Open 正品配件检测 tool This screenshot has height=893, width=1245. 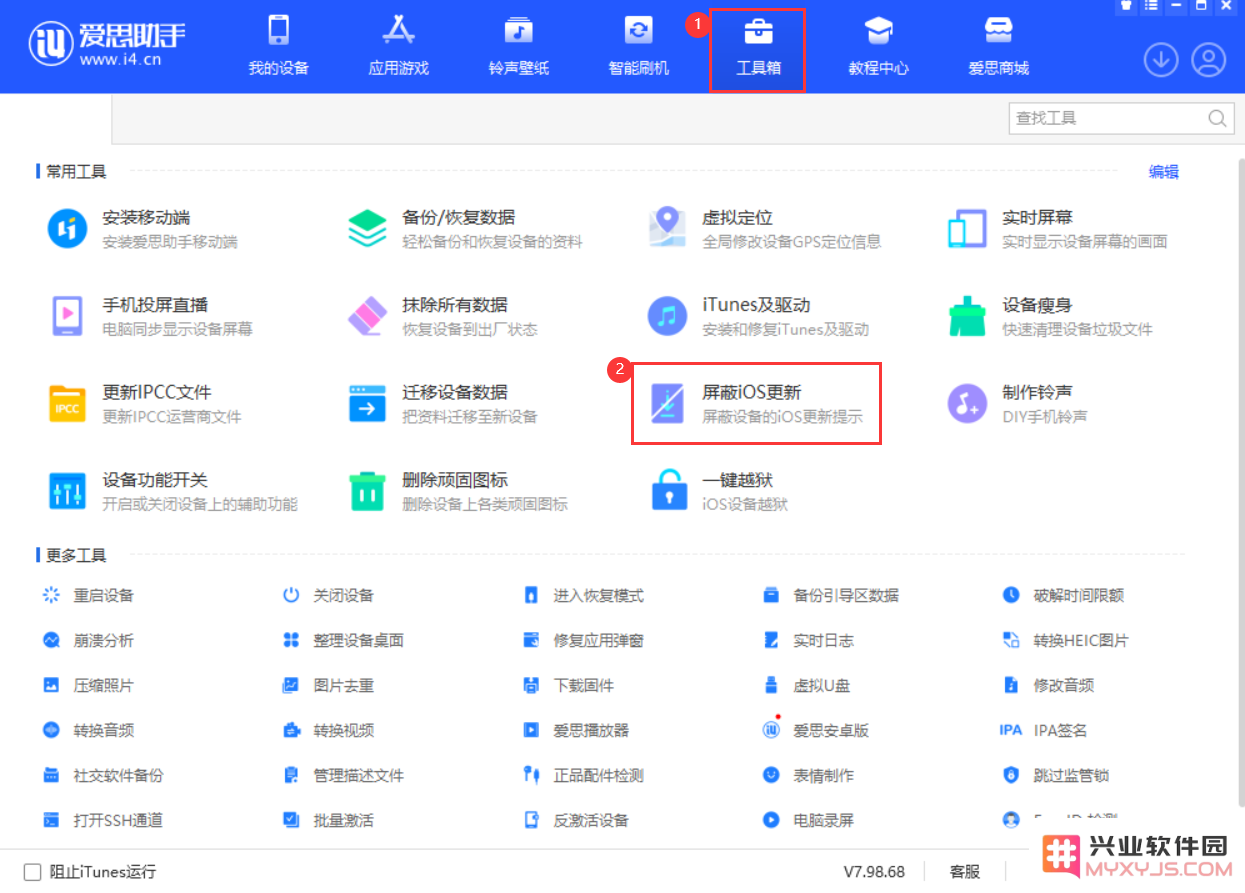coord(583,775)
